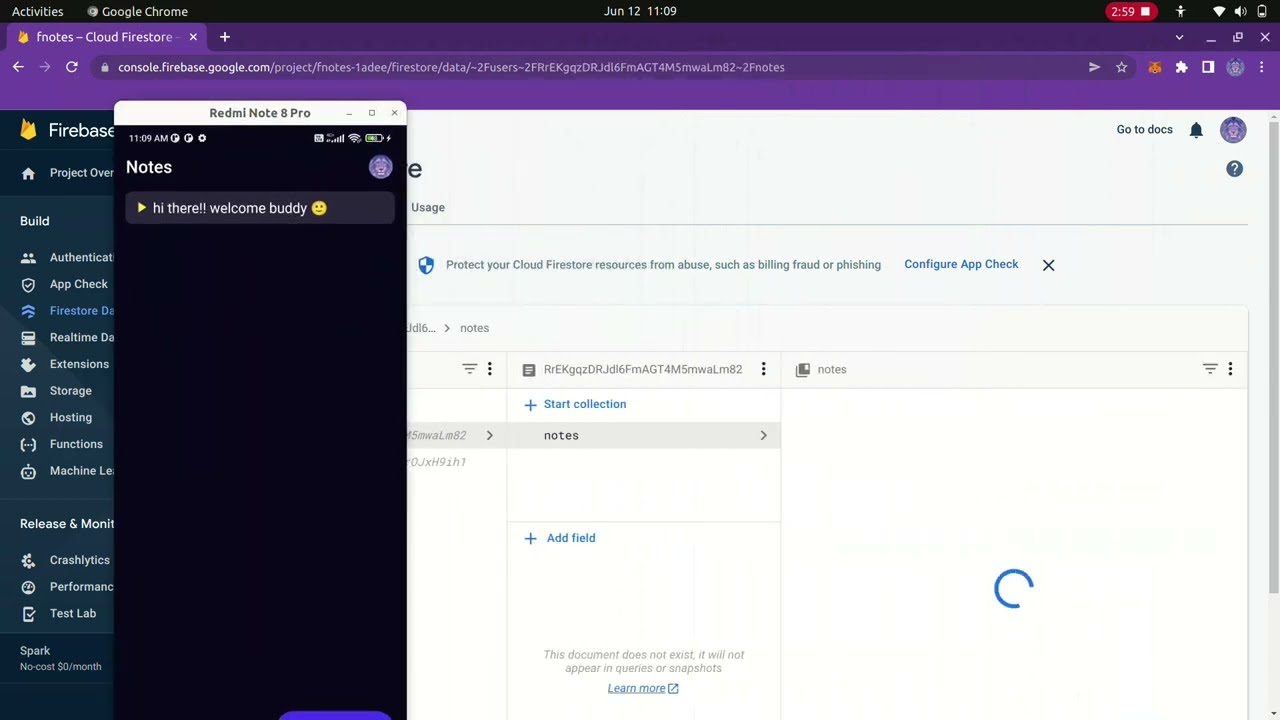Open Chrome side panel icon

1208,67
